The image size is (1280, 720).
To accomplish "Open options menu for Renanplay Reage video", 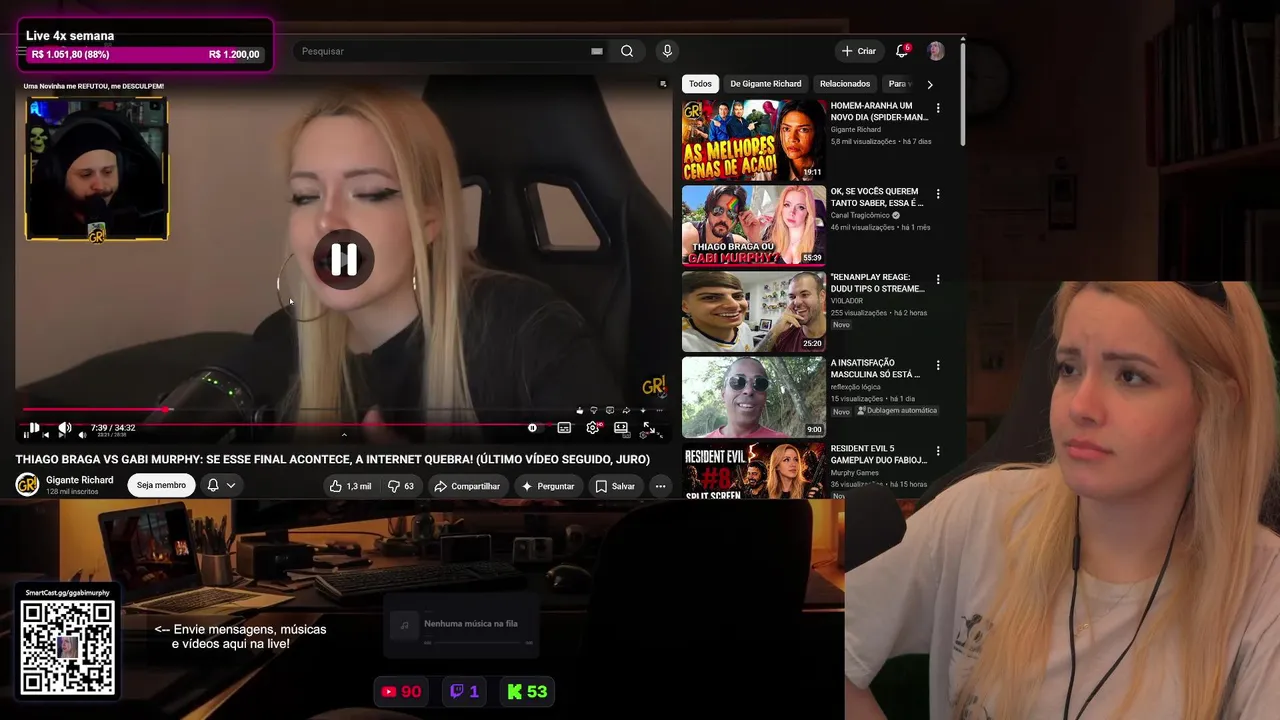I will [x=938, y=279].
